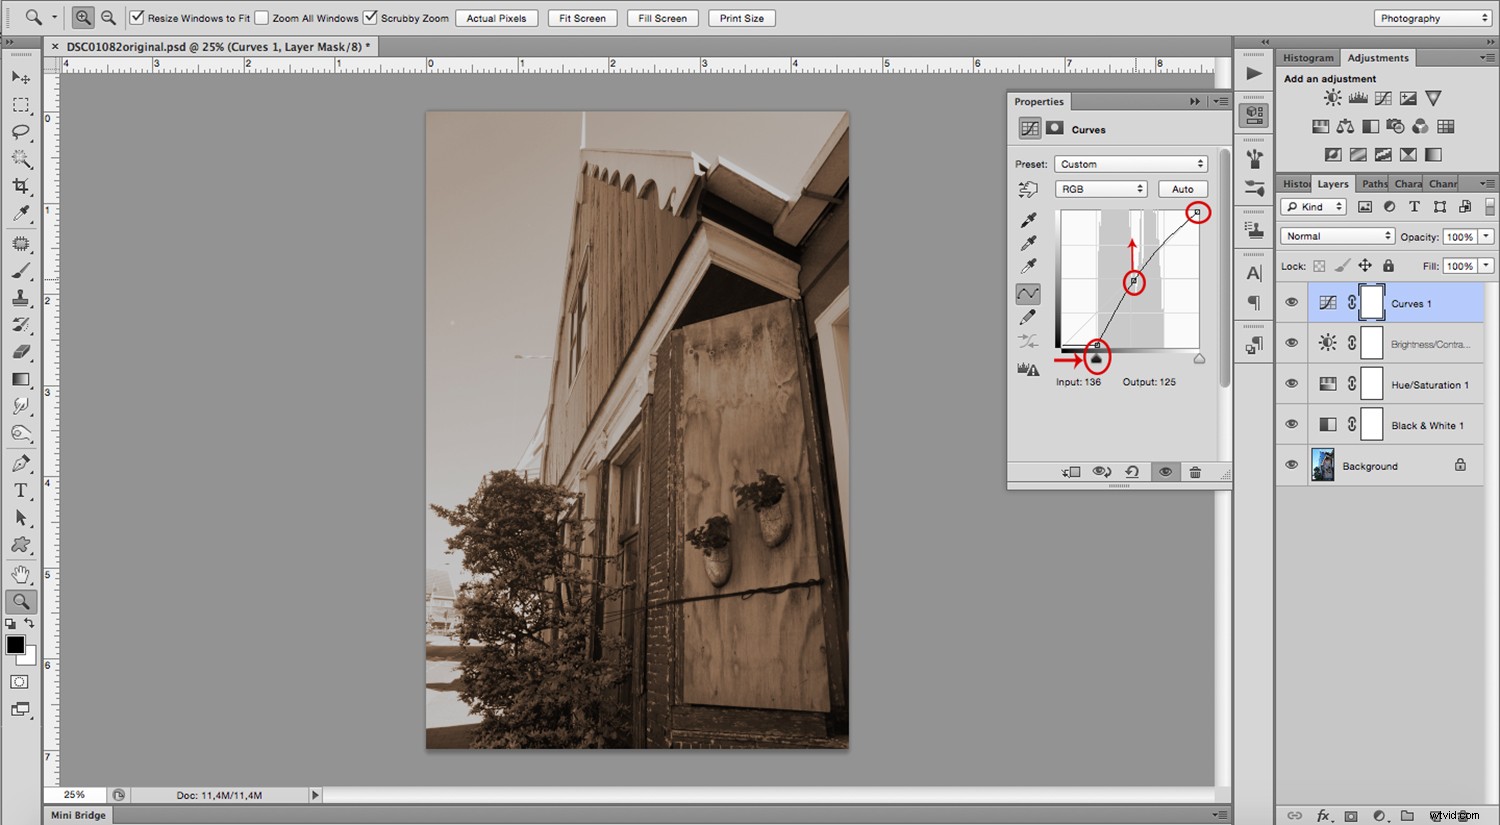Switch to the Paths tab
The image size is (1500, 825).
click(1373, 183)
